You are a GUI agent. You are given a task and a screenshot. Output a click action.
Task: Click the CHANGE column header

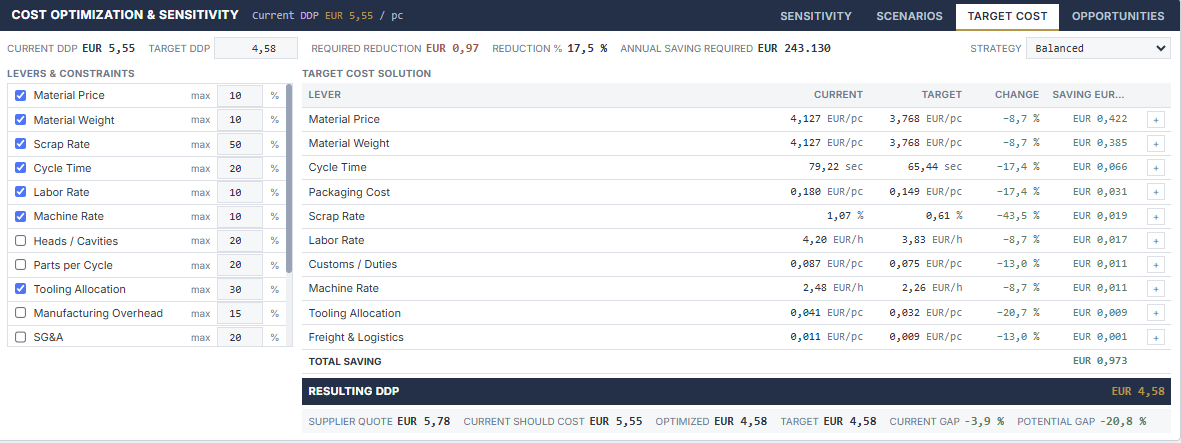(1017, 95)
